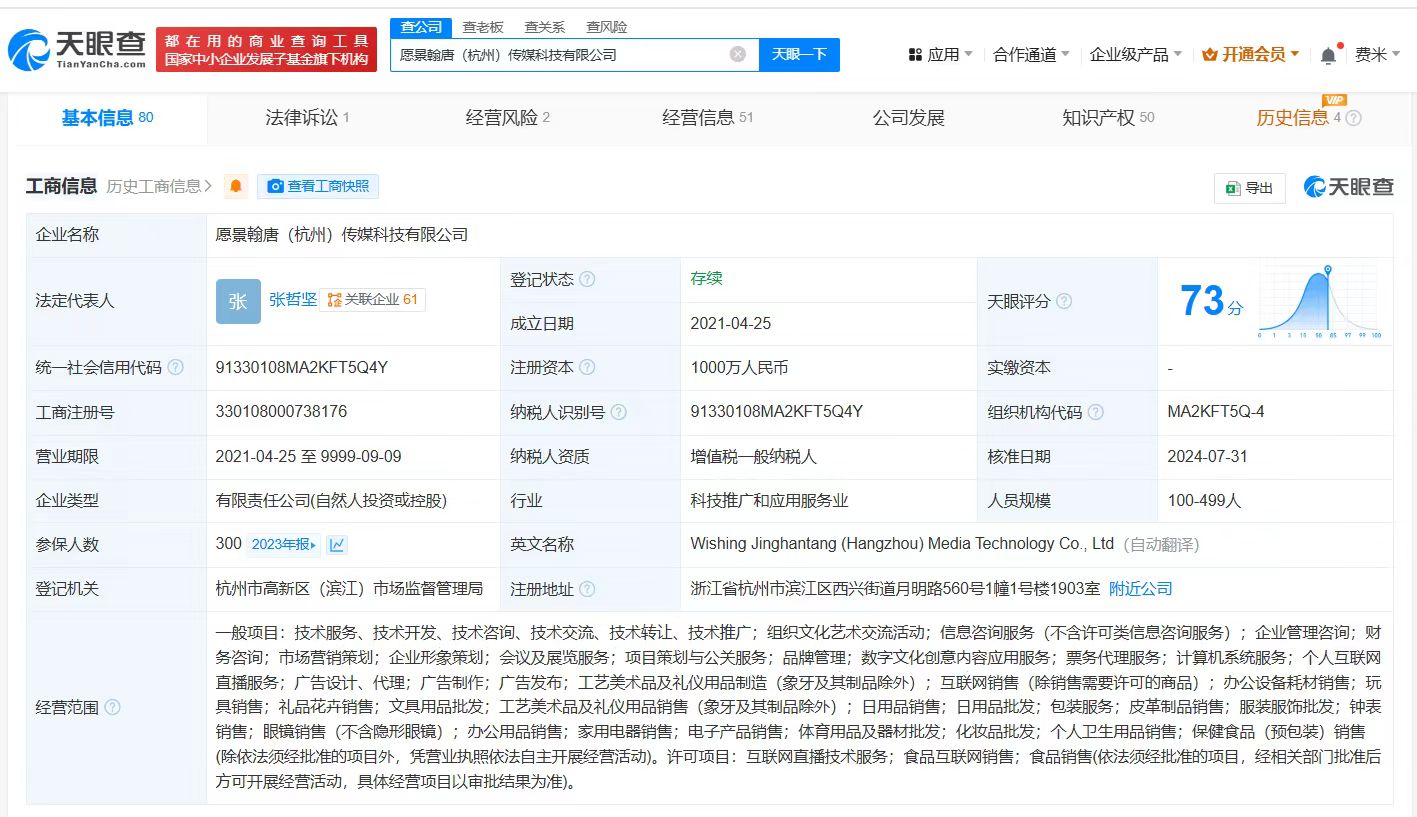Click the 科技推广和应用服务业 industry value
The height and width of the screenshot is (817, 1417).
[769, 500]
